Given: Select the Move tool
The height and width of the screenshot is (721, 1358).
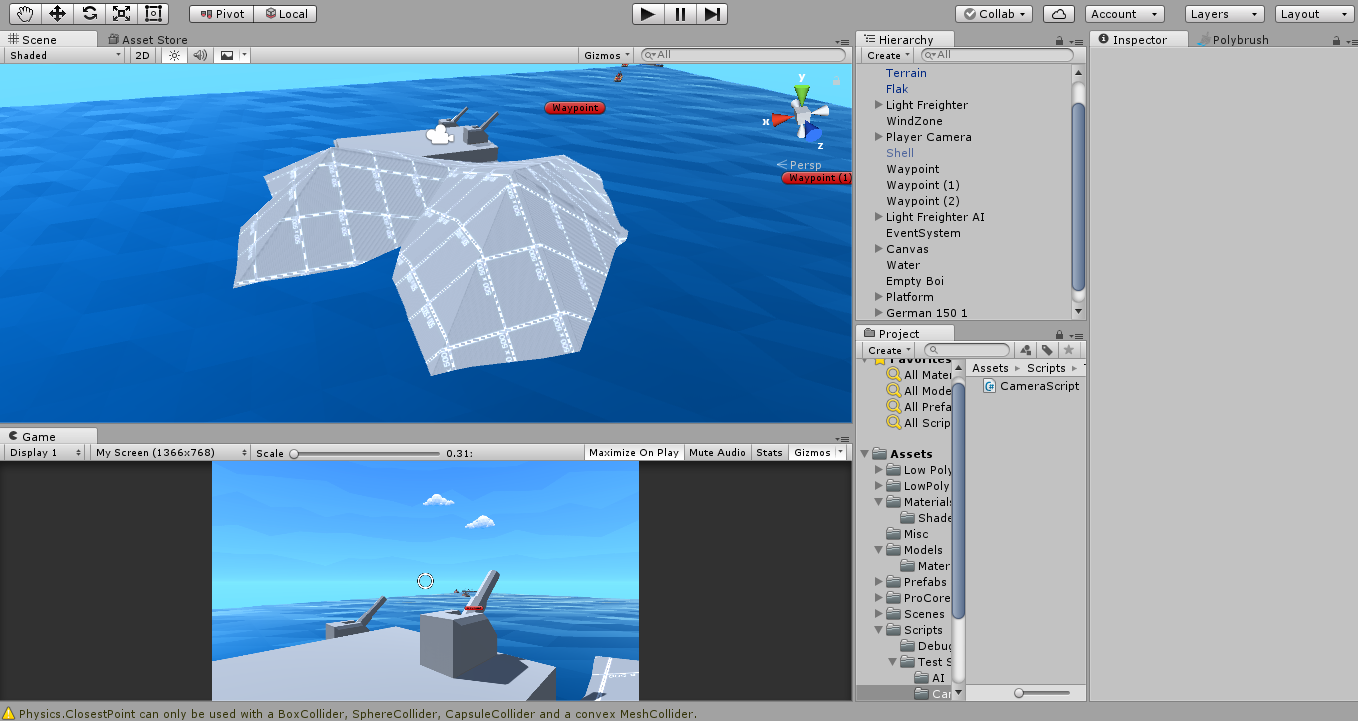Looking at the screenshot, I should click(x=57, y=13).
